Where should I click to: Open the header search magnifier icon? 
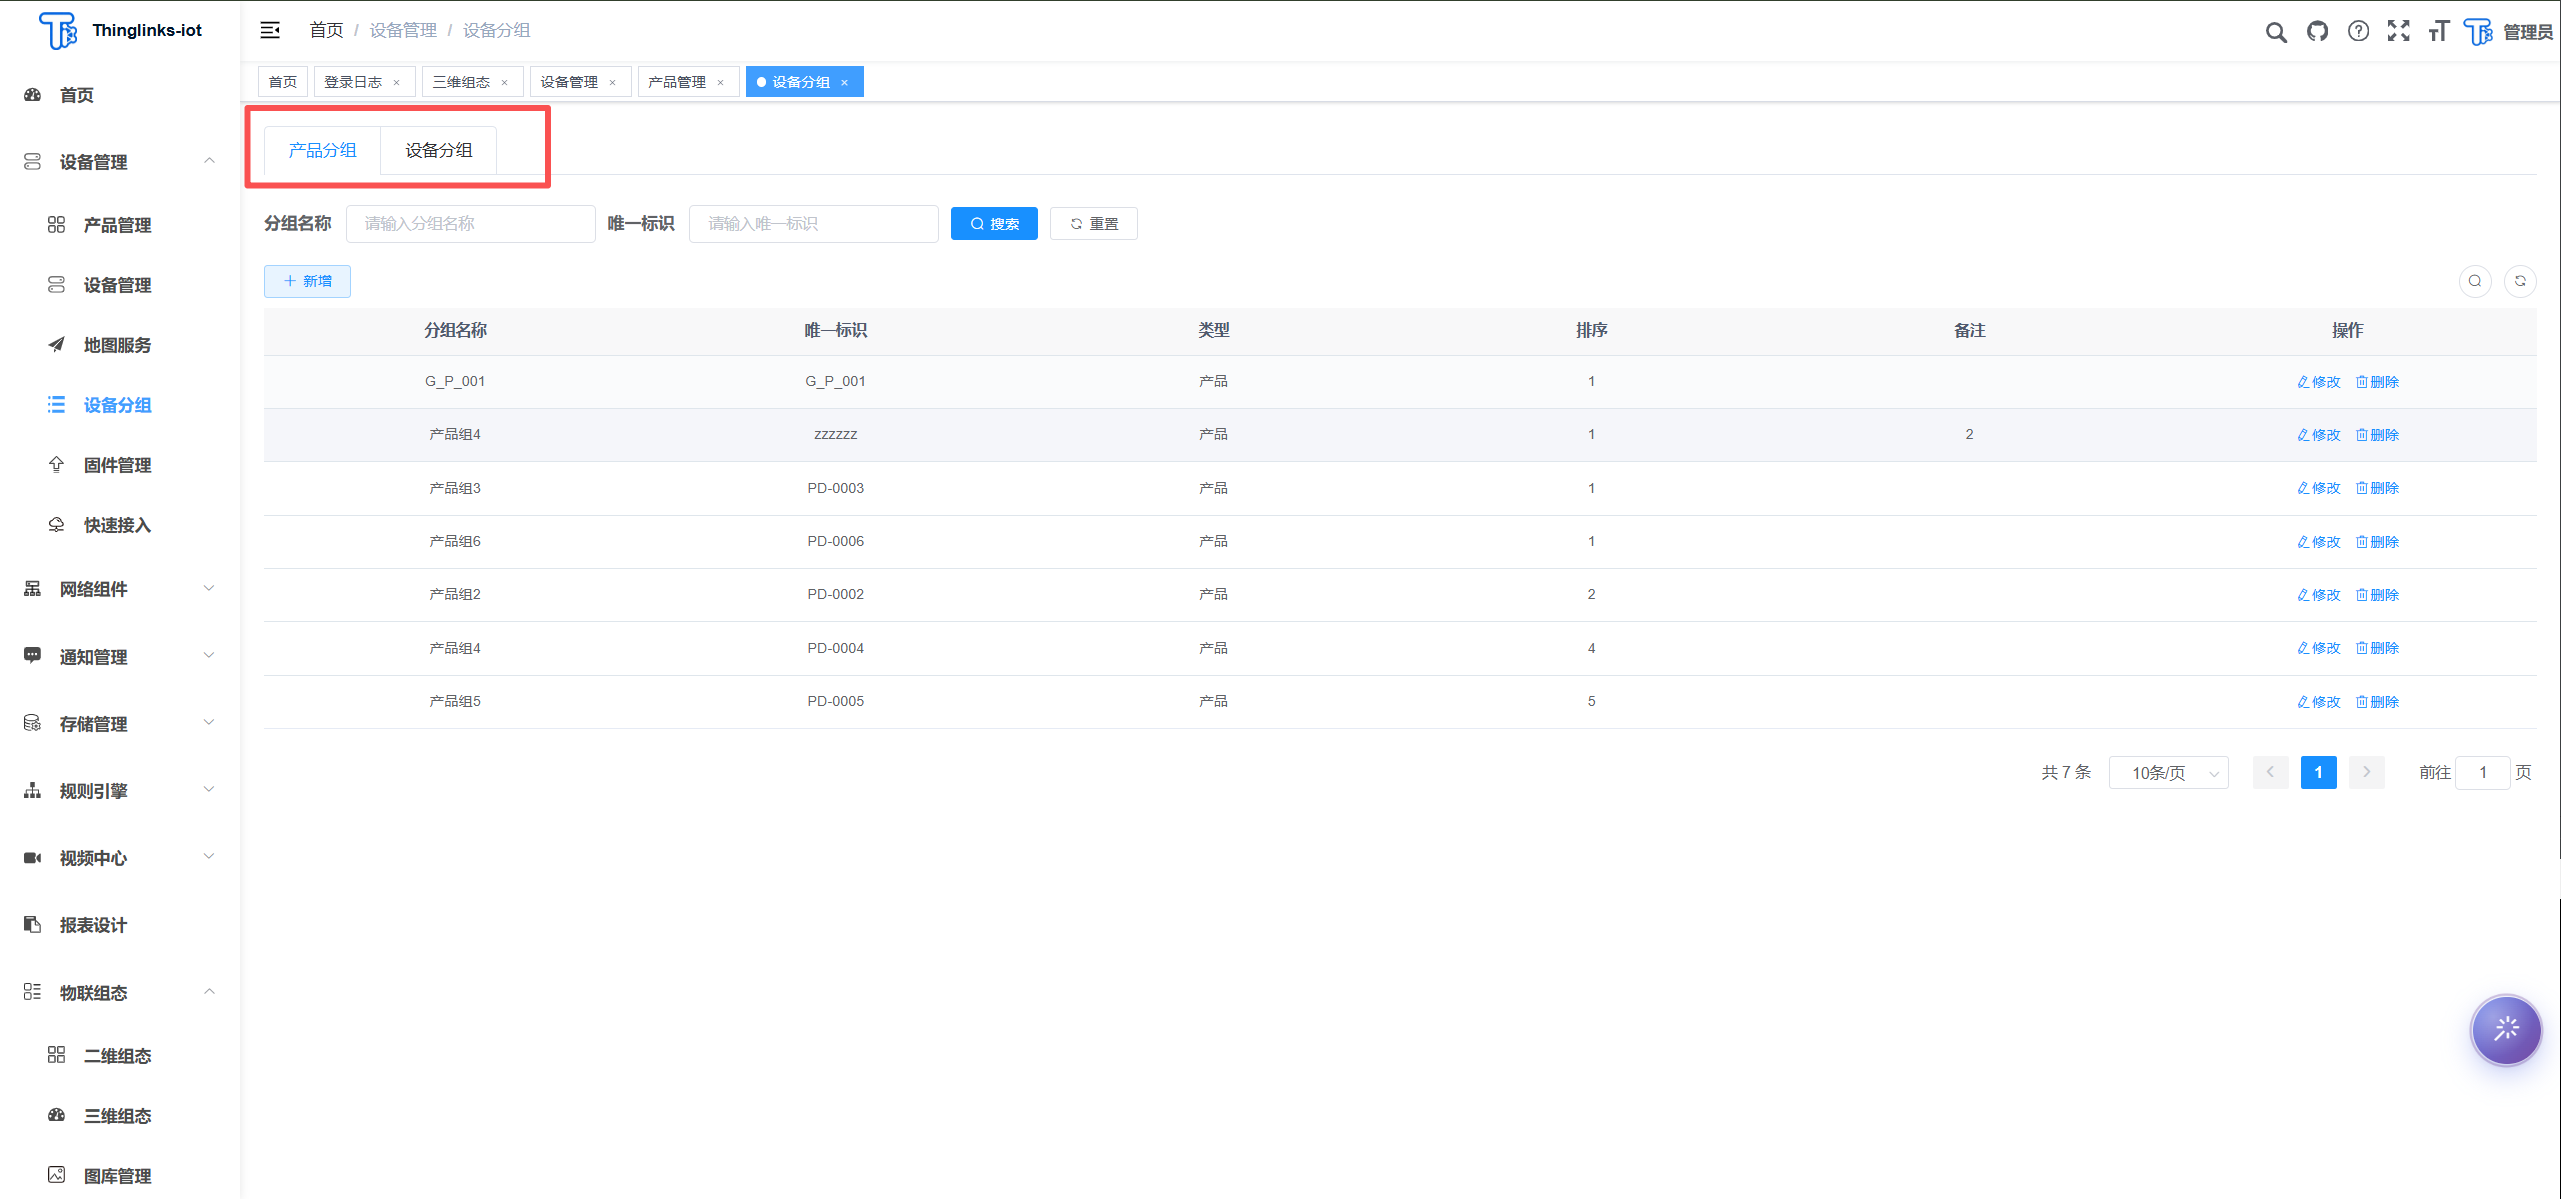tap(2276, 32)
